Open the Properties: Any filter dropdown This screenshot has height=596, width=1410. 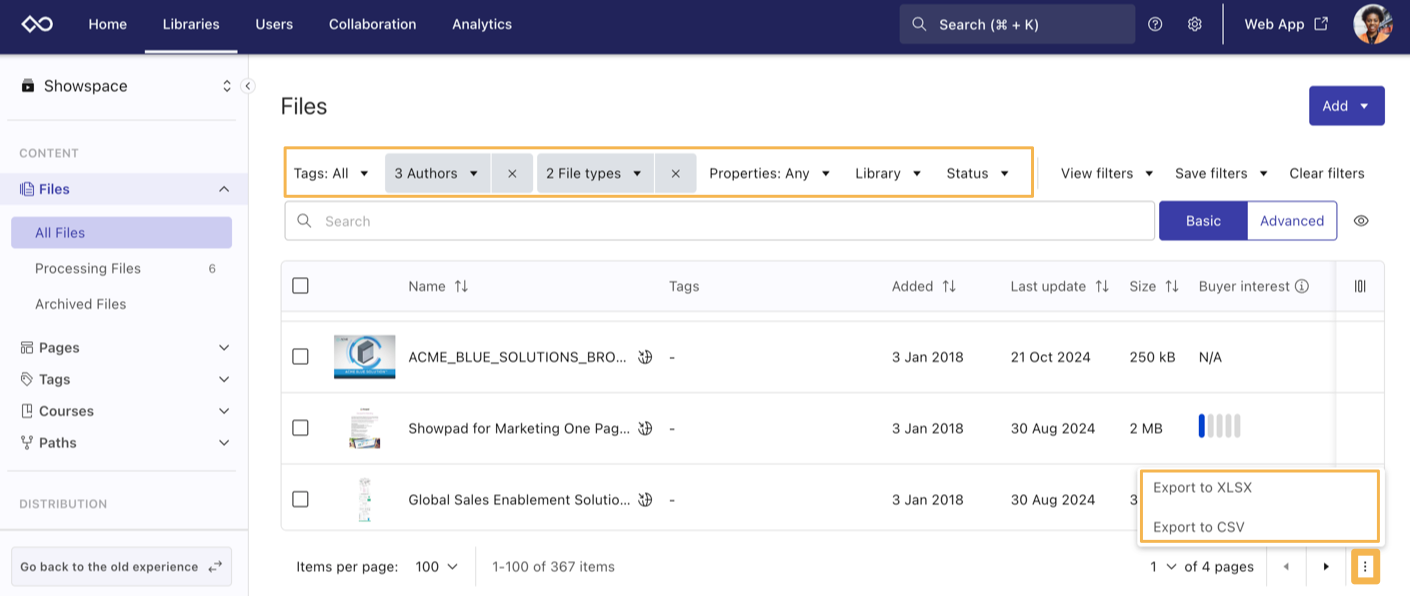point(770,173)
